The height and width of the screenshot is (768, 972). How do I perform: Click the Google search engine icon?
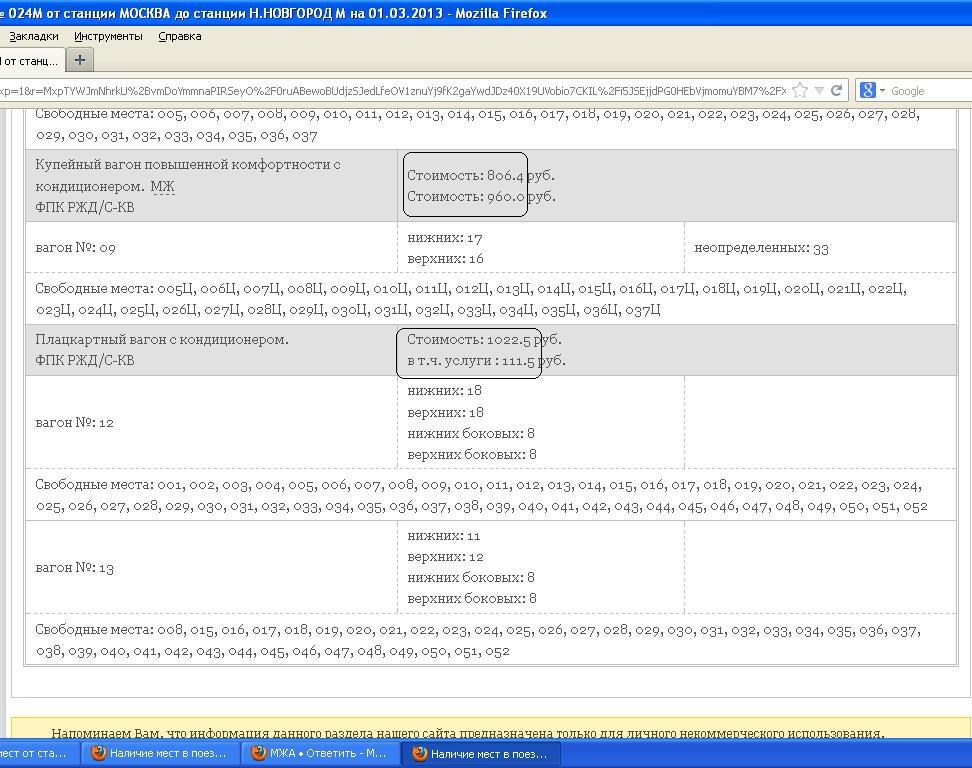point(867,90)
